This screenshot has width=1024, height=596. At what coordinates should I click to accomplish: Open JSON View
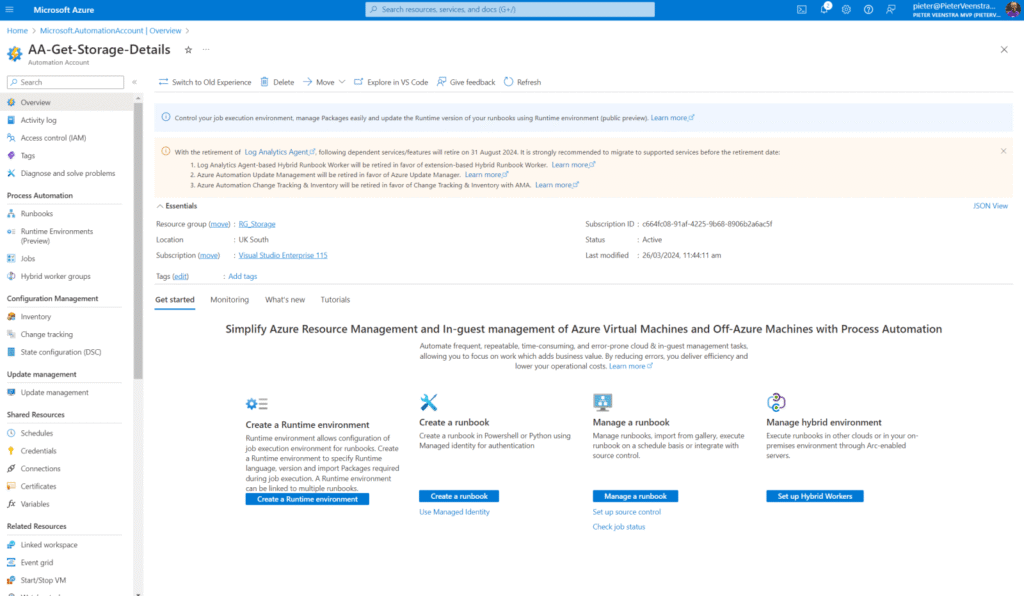pyautogui.click(x=990, y=206)
